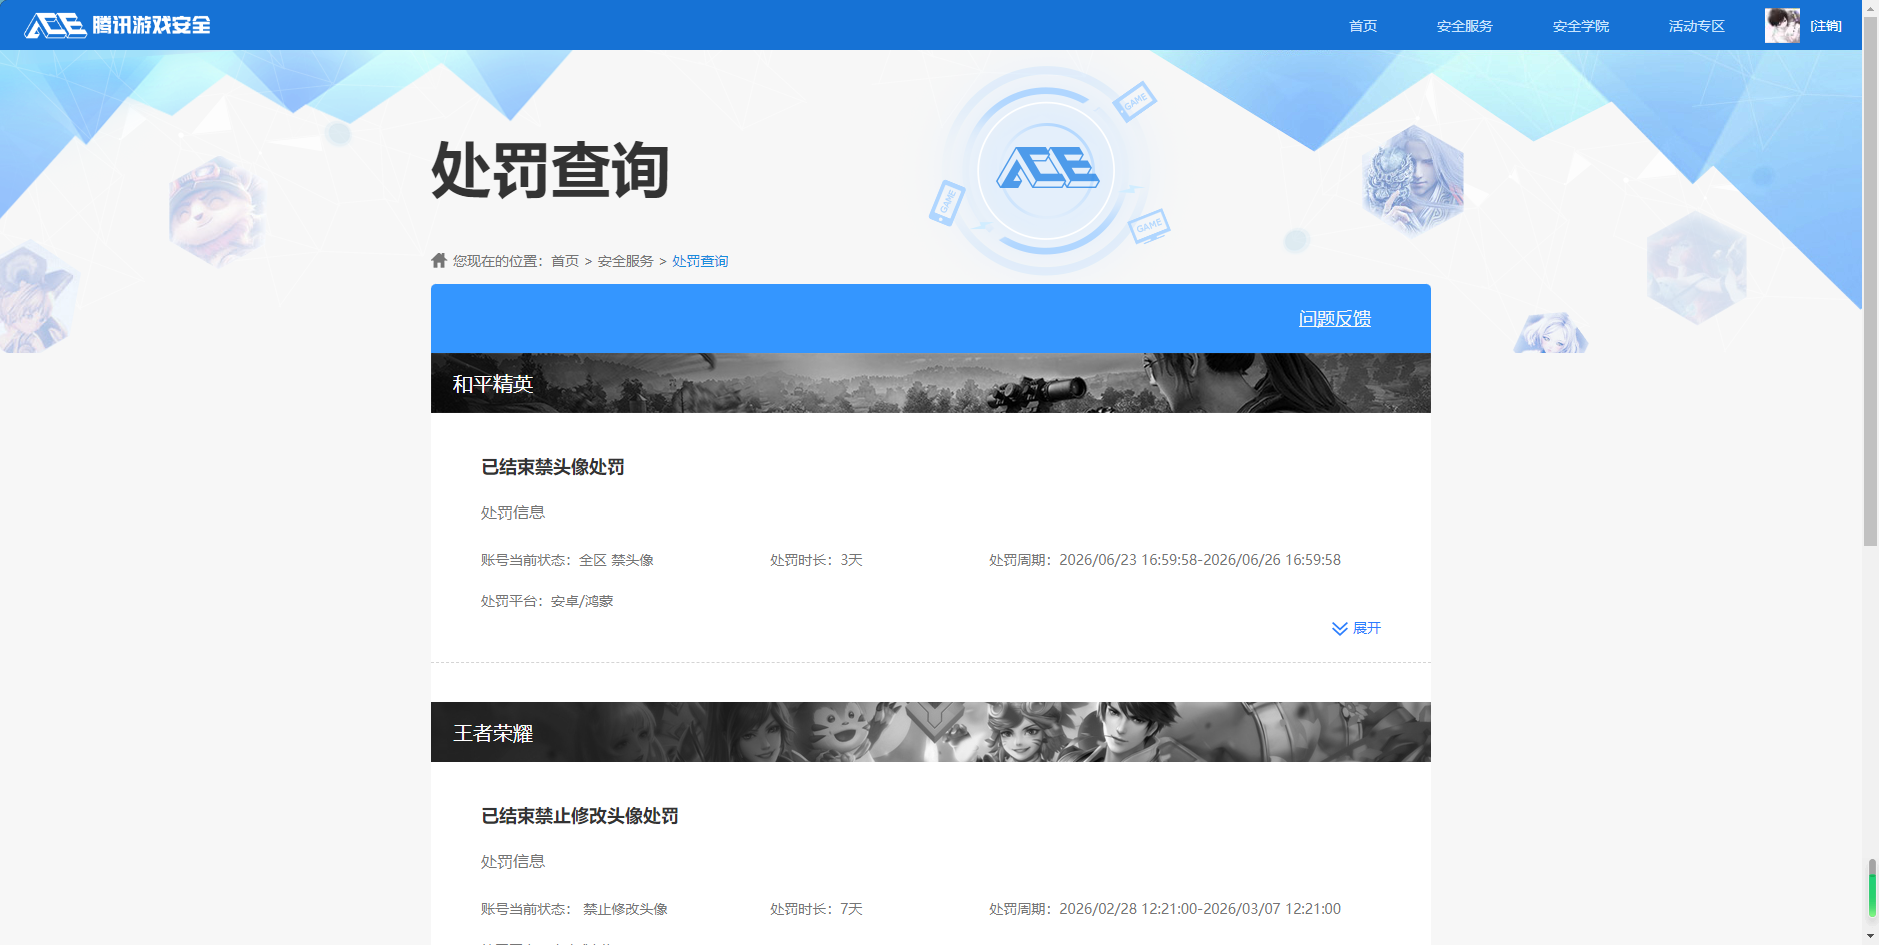Image resolution: width=1879 pixels, height=945 pixels.
Task: Go to 首页 in the breadcrumb
Action: 565,261
